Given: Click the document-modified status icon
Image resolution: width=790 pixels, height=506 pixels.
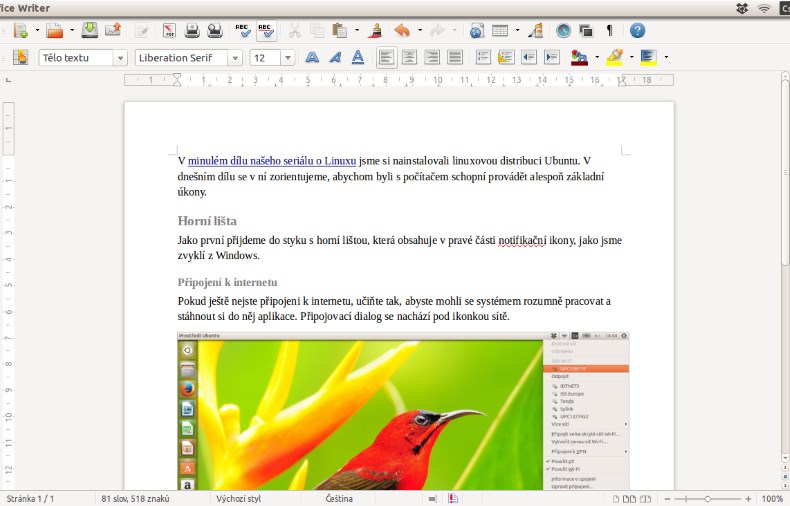Looking at the screenshot, I should coord(453,498).
